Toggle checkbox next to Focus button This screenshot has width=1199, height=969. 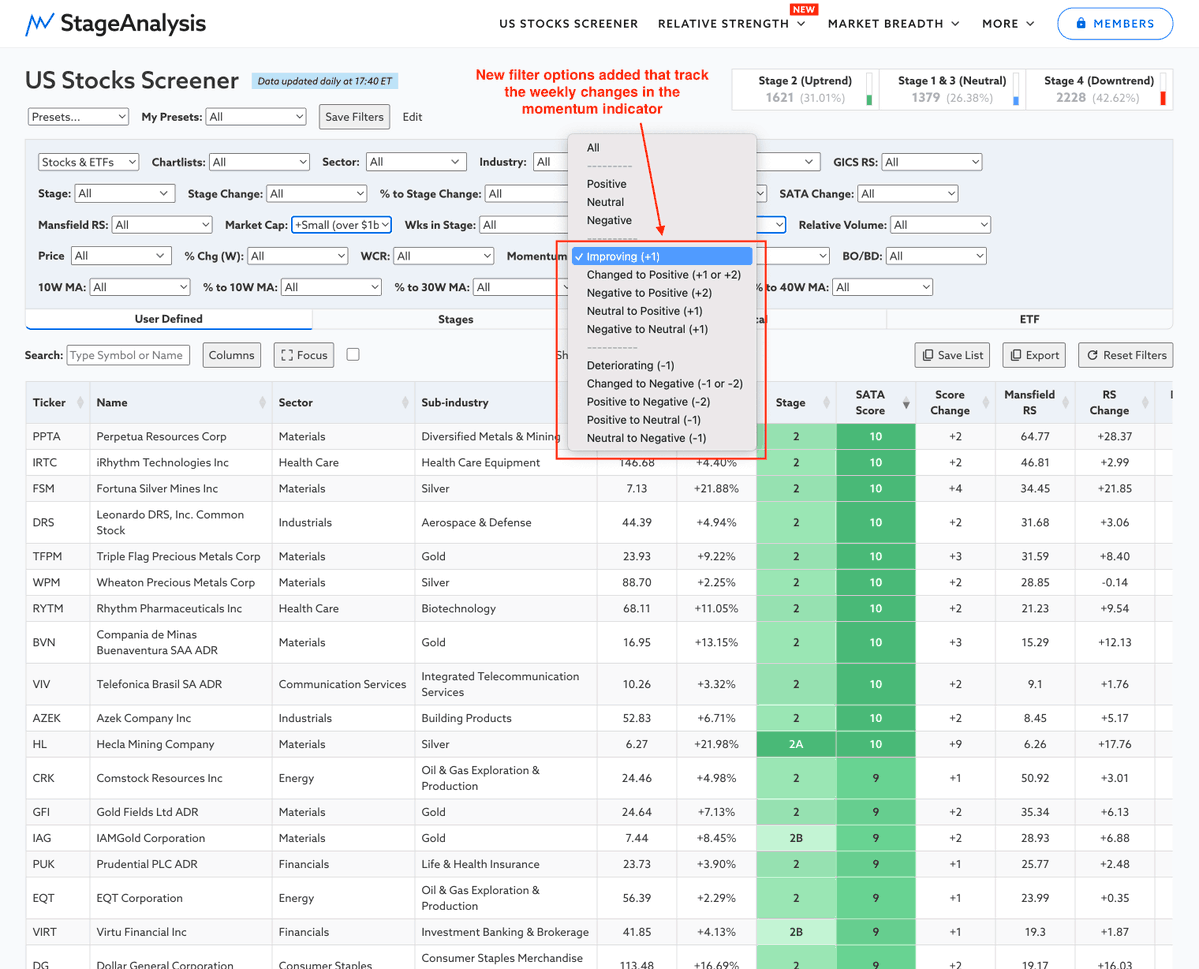[353, 354]
